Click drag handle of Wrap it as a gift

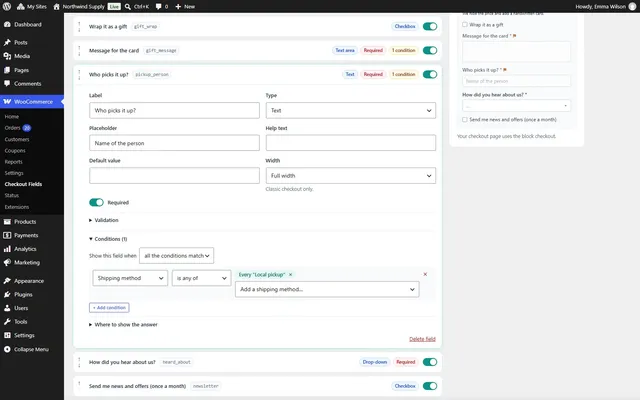79,27
